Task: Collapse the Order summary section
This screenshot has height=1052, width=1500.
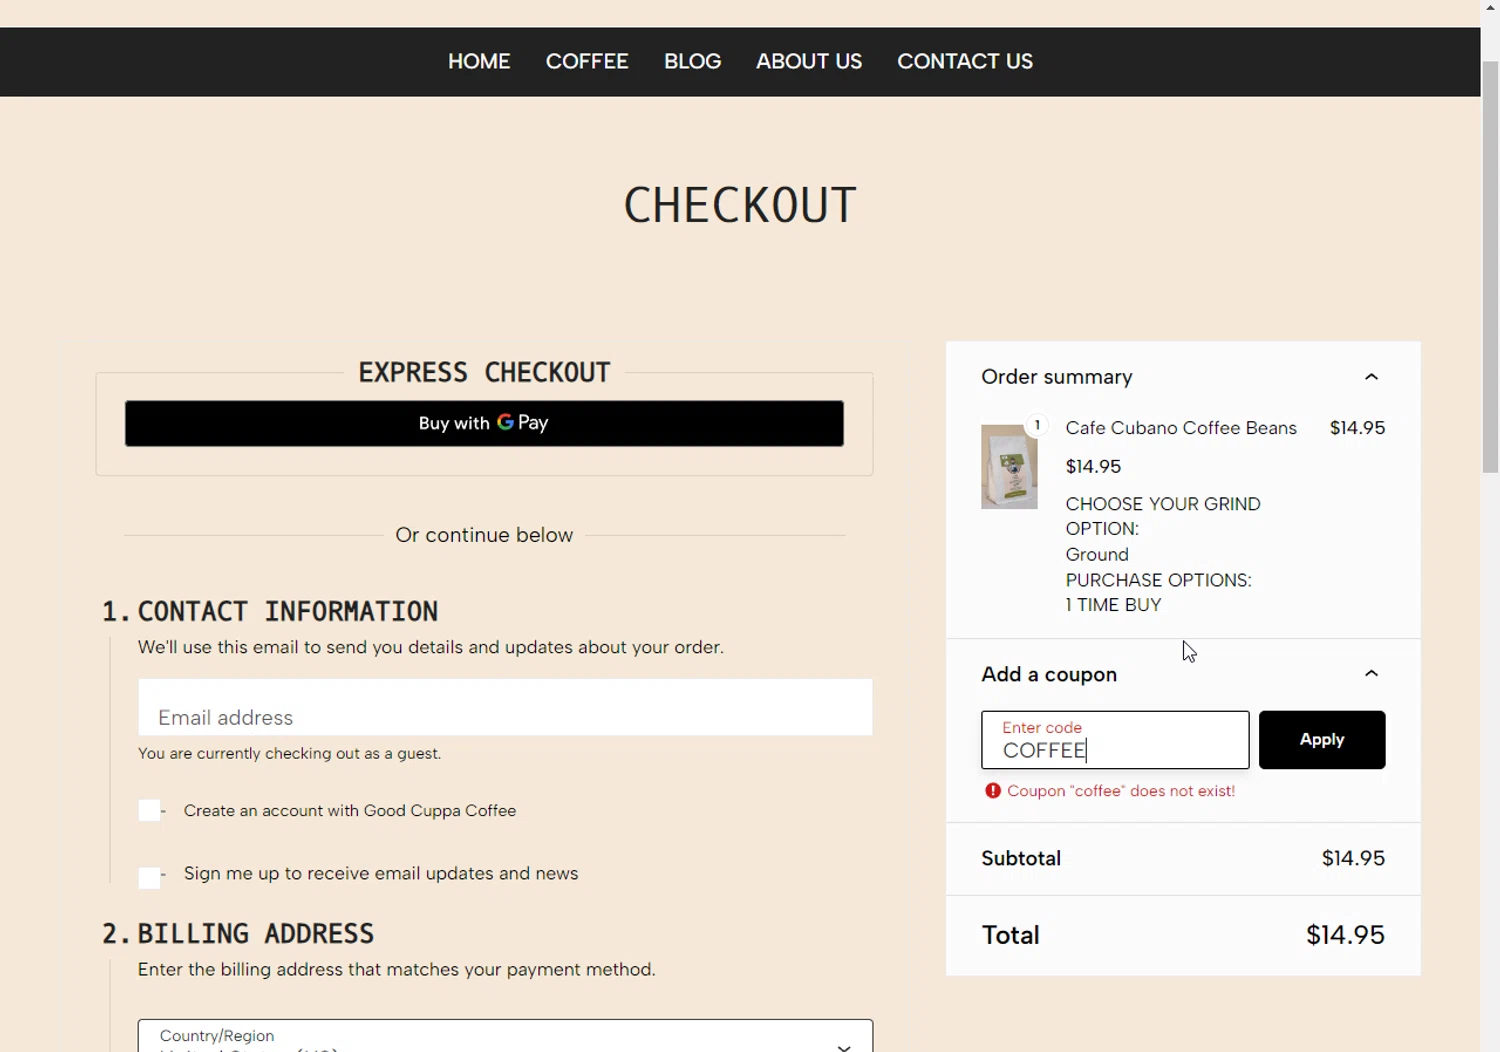Action: click(x=1371, y=377)
